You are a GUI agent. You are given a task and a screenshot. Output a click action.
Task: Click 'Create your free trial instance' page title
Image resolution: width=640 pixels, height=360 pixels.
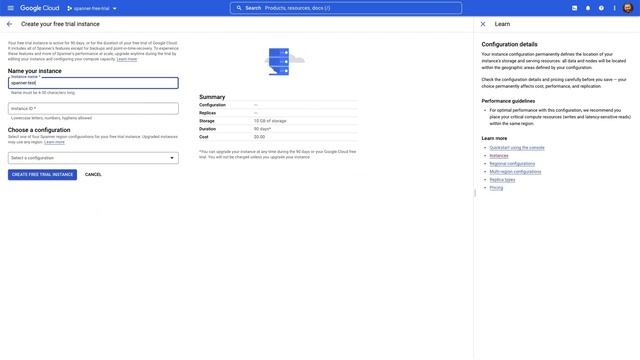click(60, 24)
